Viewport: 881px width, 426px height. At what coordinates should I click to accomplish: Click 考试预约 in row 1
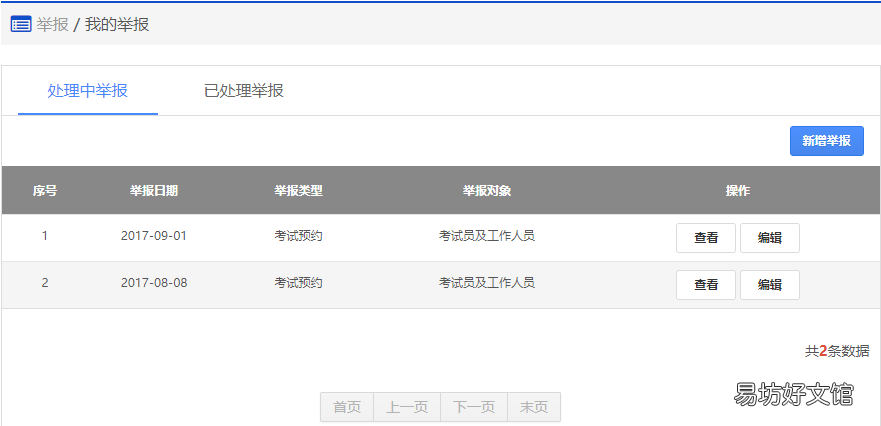coord(298,236)
